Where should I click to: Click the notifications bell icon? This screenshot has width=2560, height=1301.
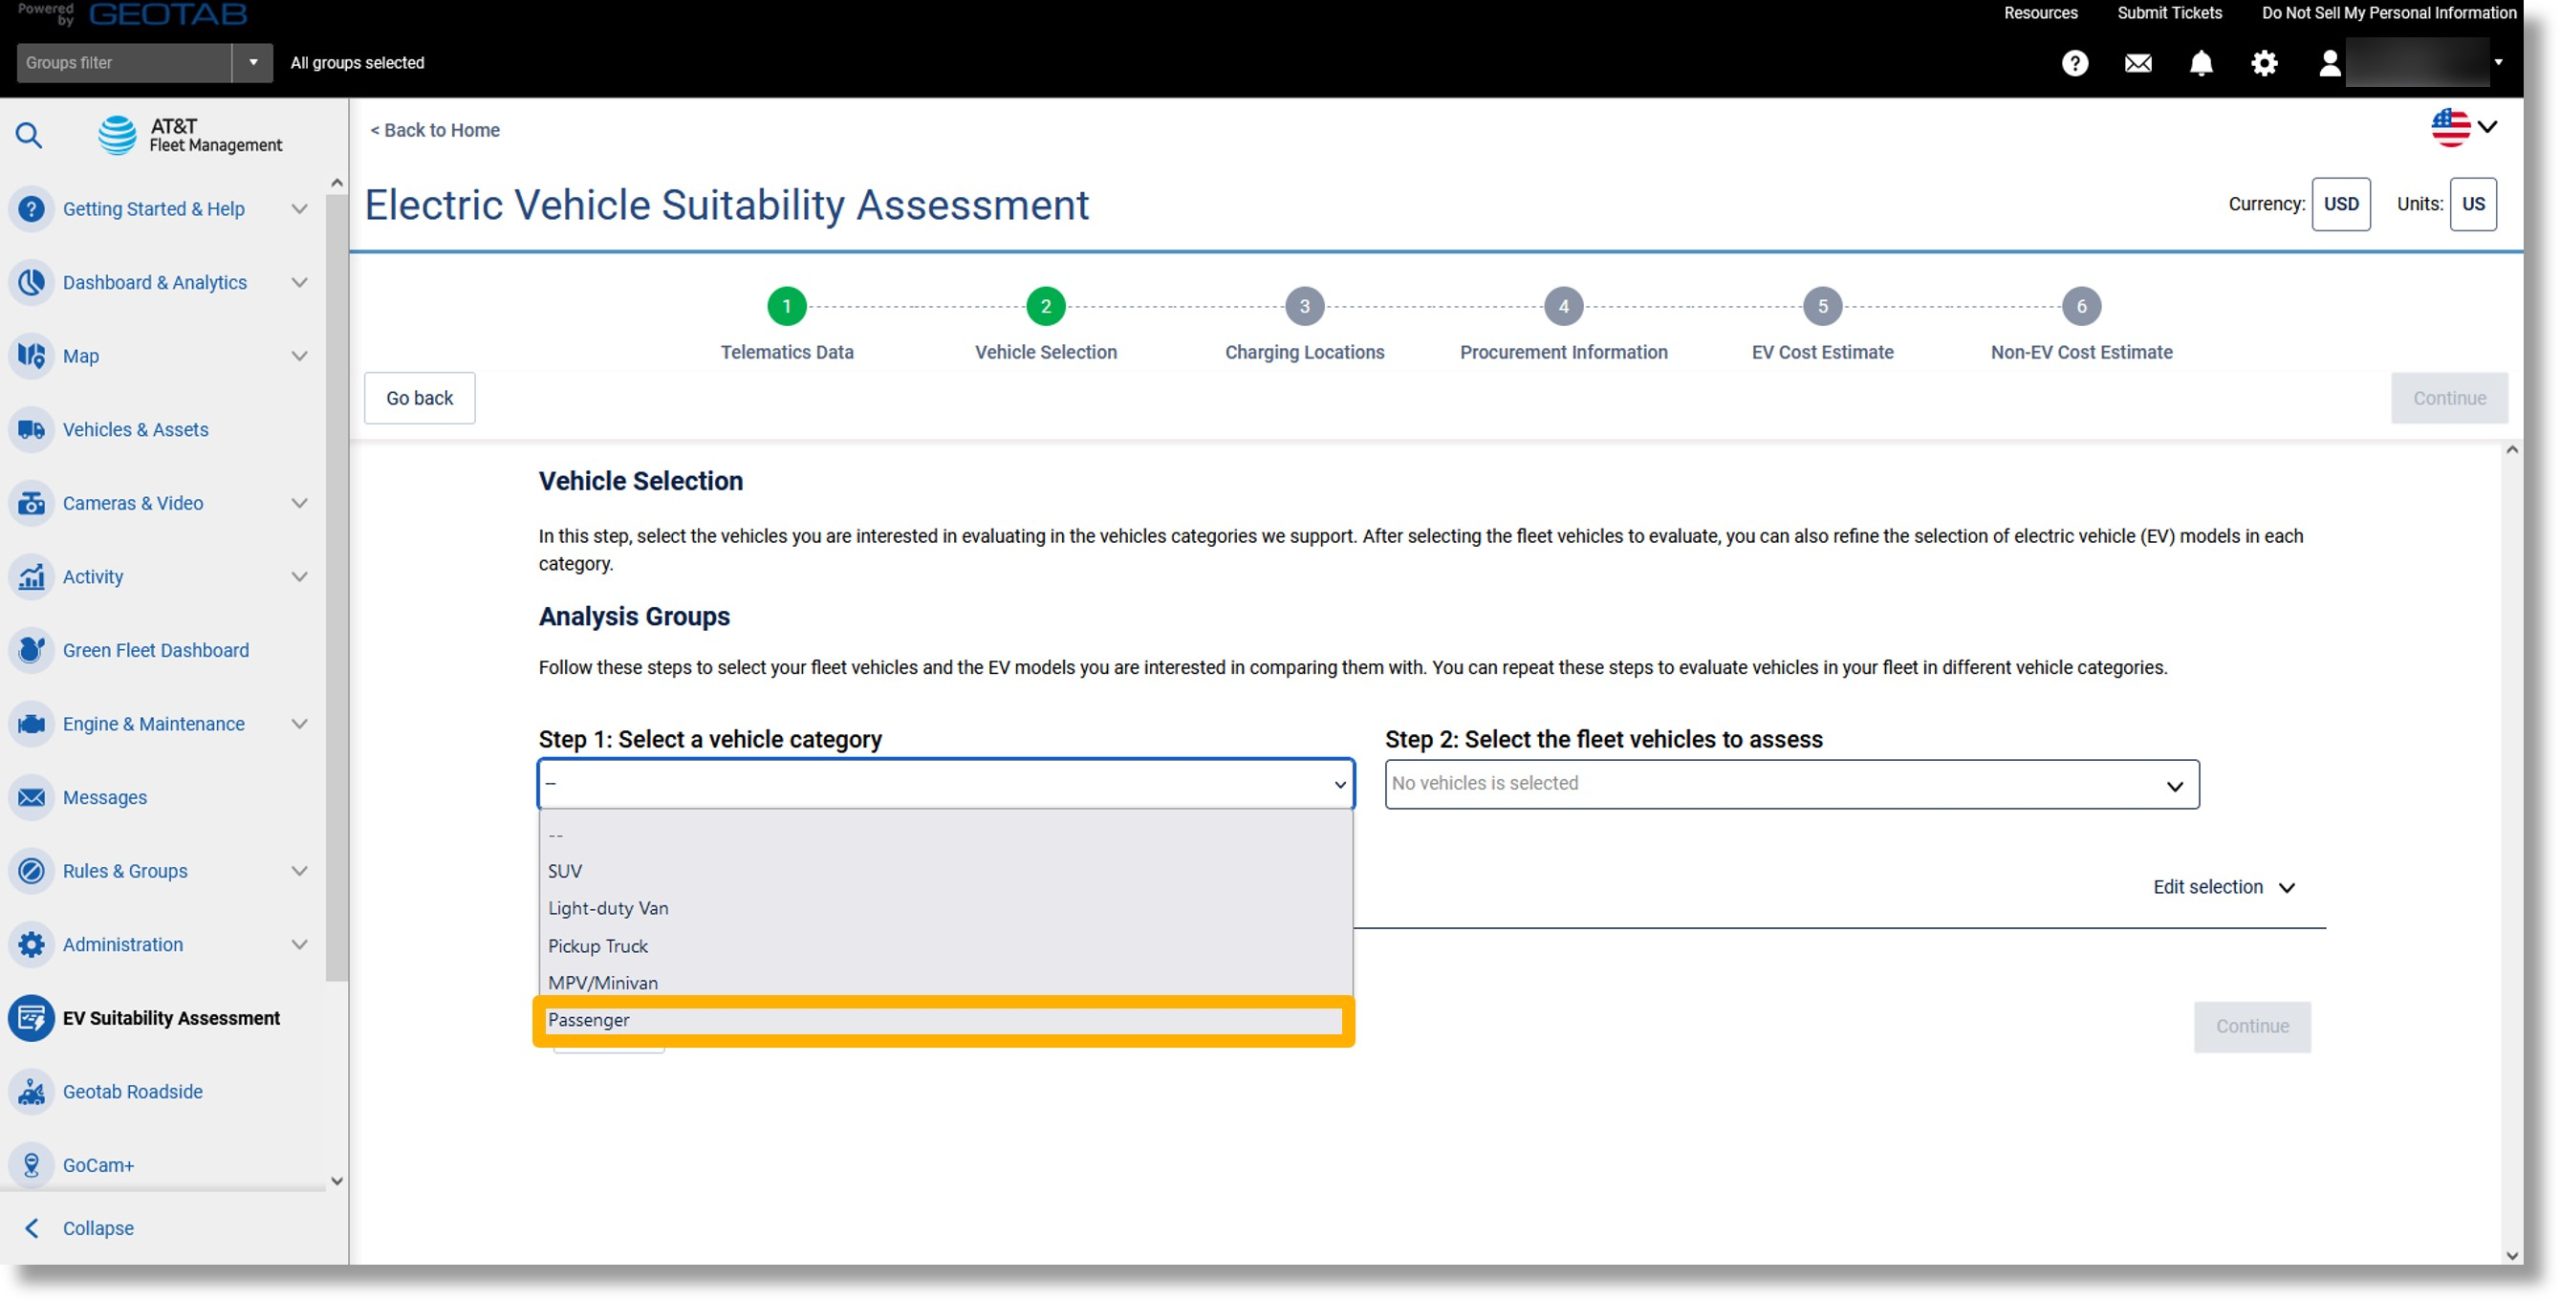(x=2200, y=61)
